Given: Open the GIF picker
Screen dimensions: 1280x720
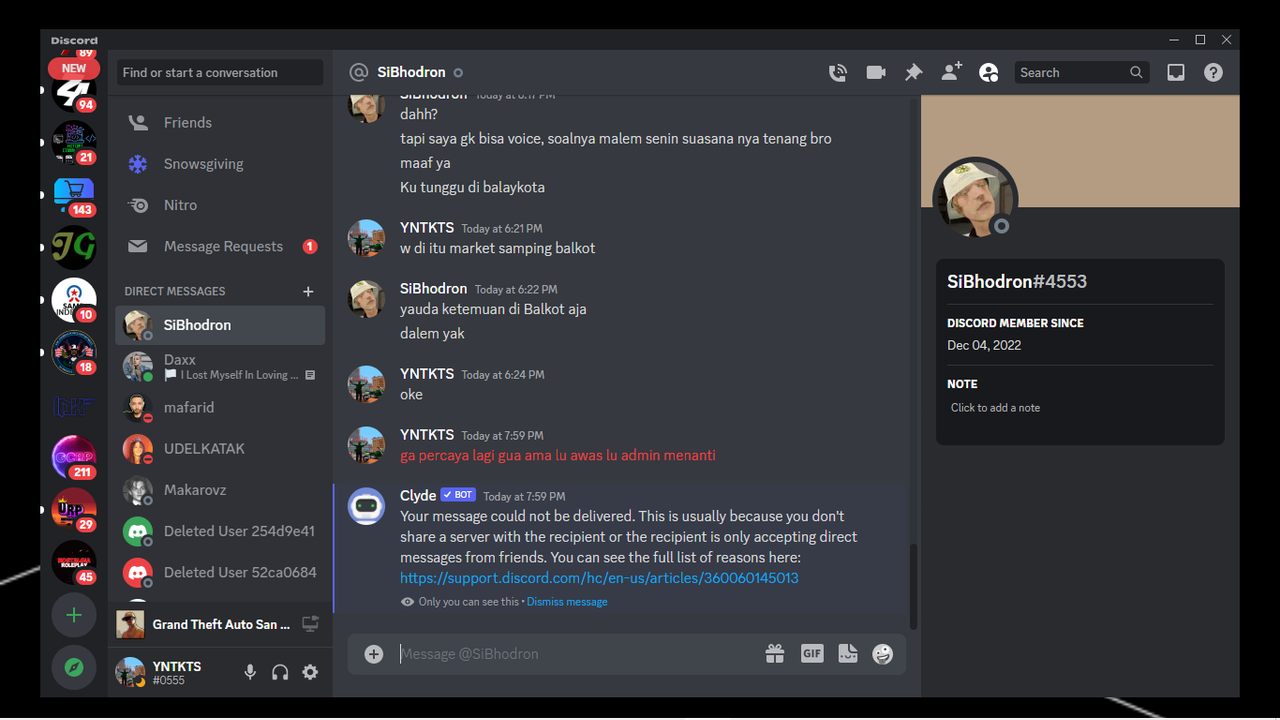Looking at the screenshot, I should point(812,654).
